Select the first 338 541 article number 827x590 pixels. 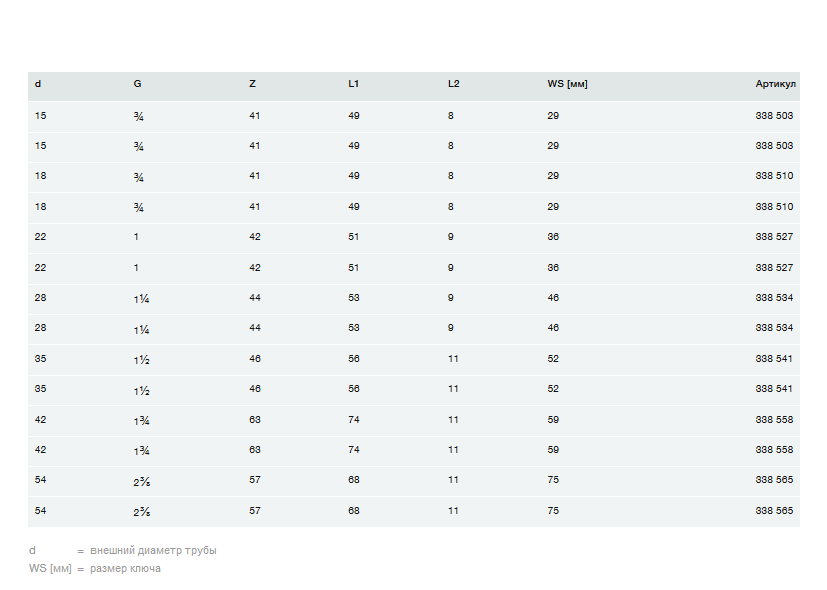(774, 358)
